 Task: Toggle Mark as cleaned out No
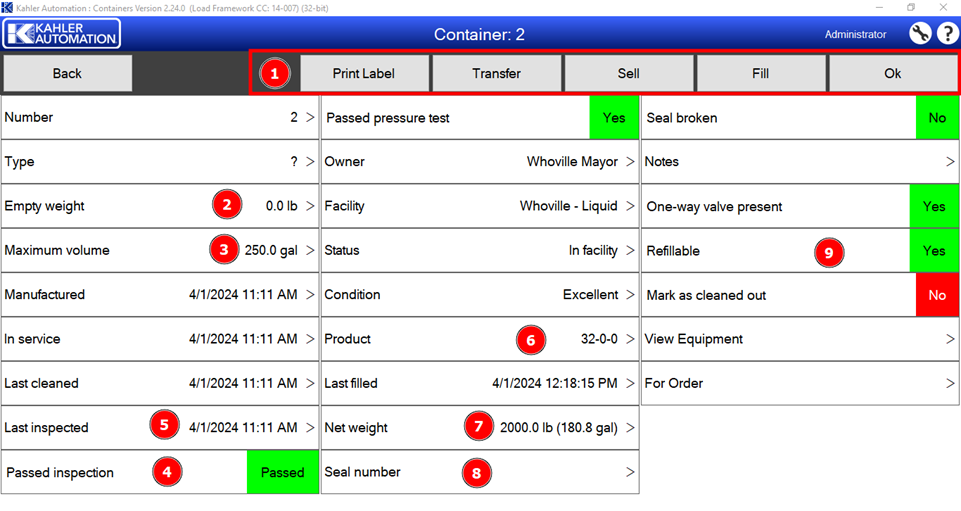937,295
